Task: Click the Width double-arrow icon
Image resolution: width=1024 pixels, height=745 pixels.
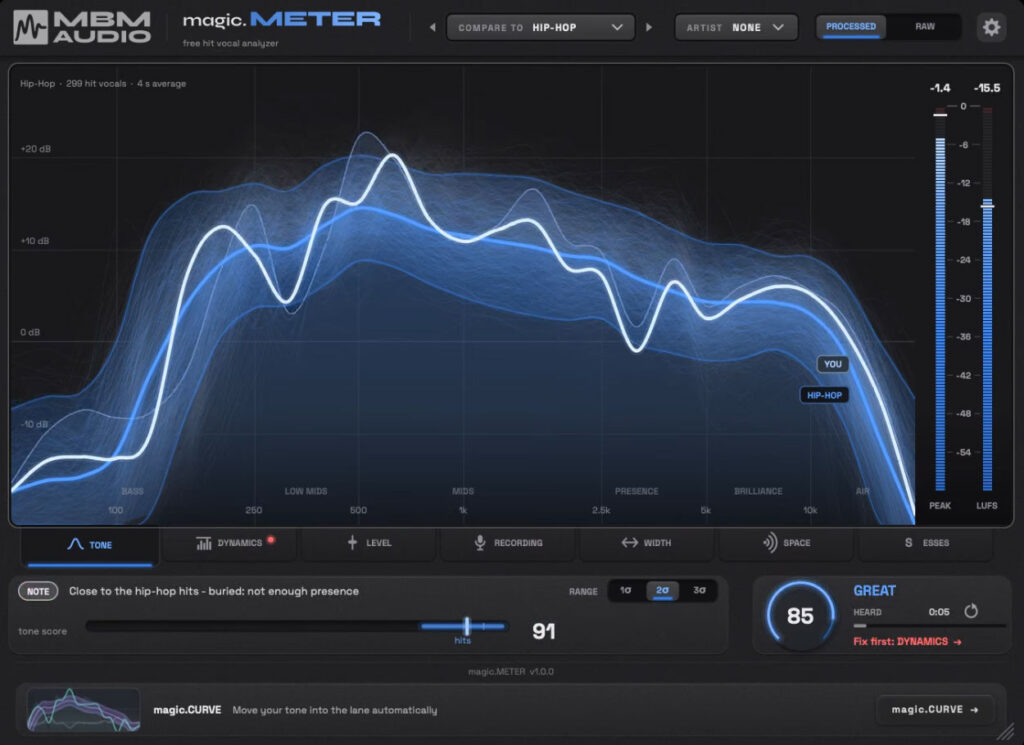Action: (630, 543)
